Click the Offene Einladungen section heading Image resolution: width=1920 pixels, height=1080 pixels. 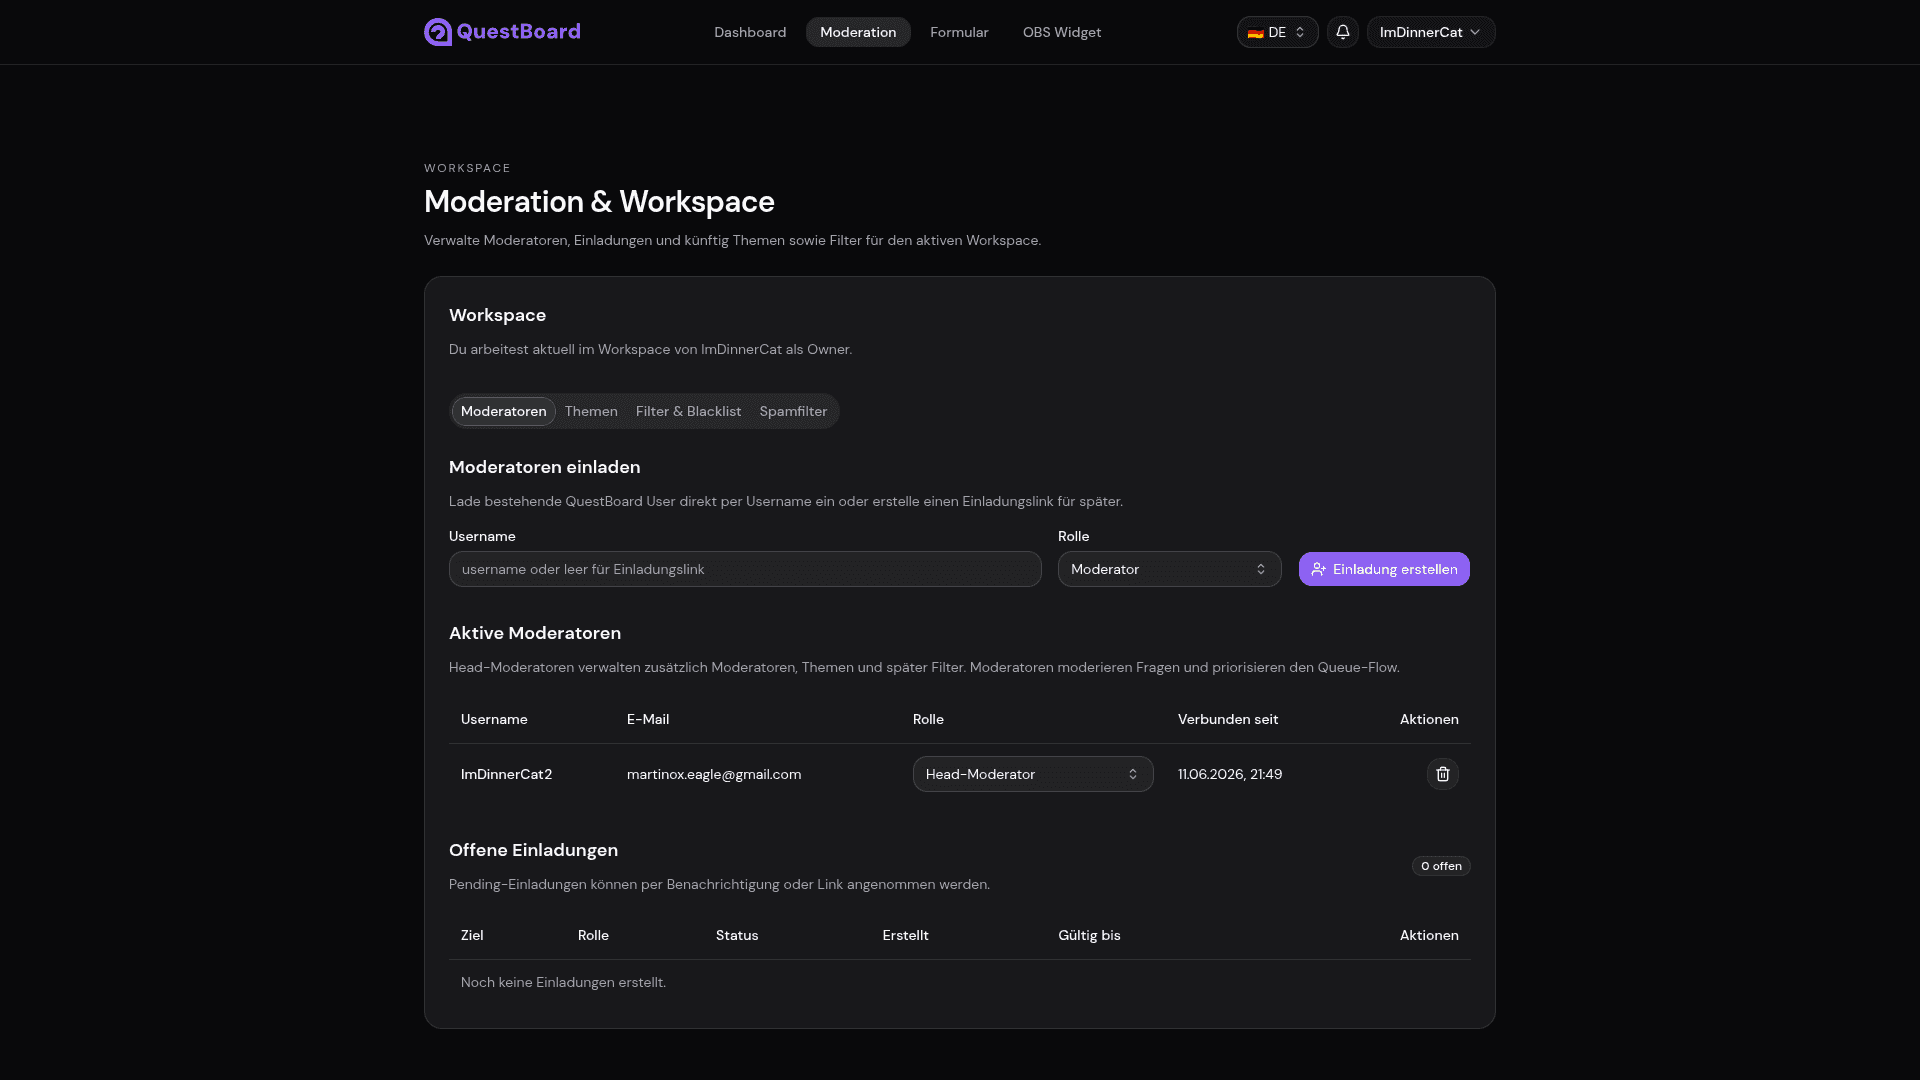click(533, 850)
